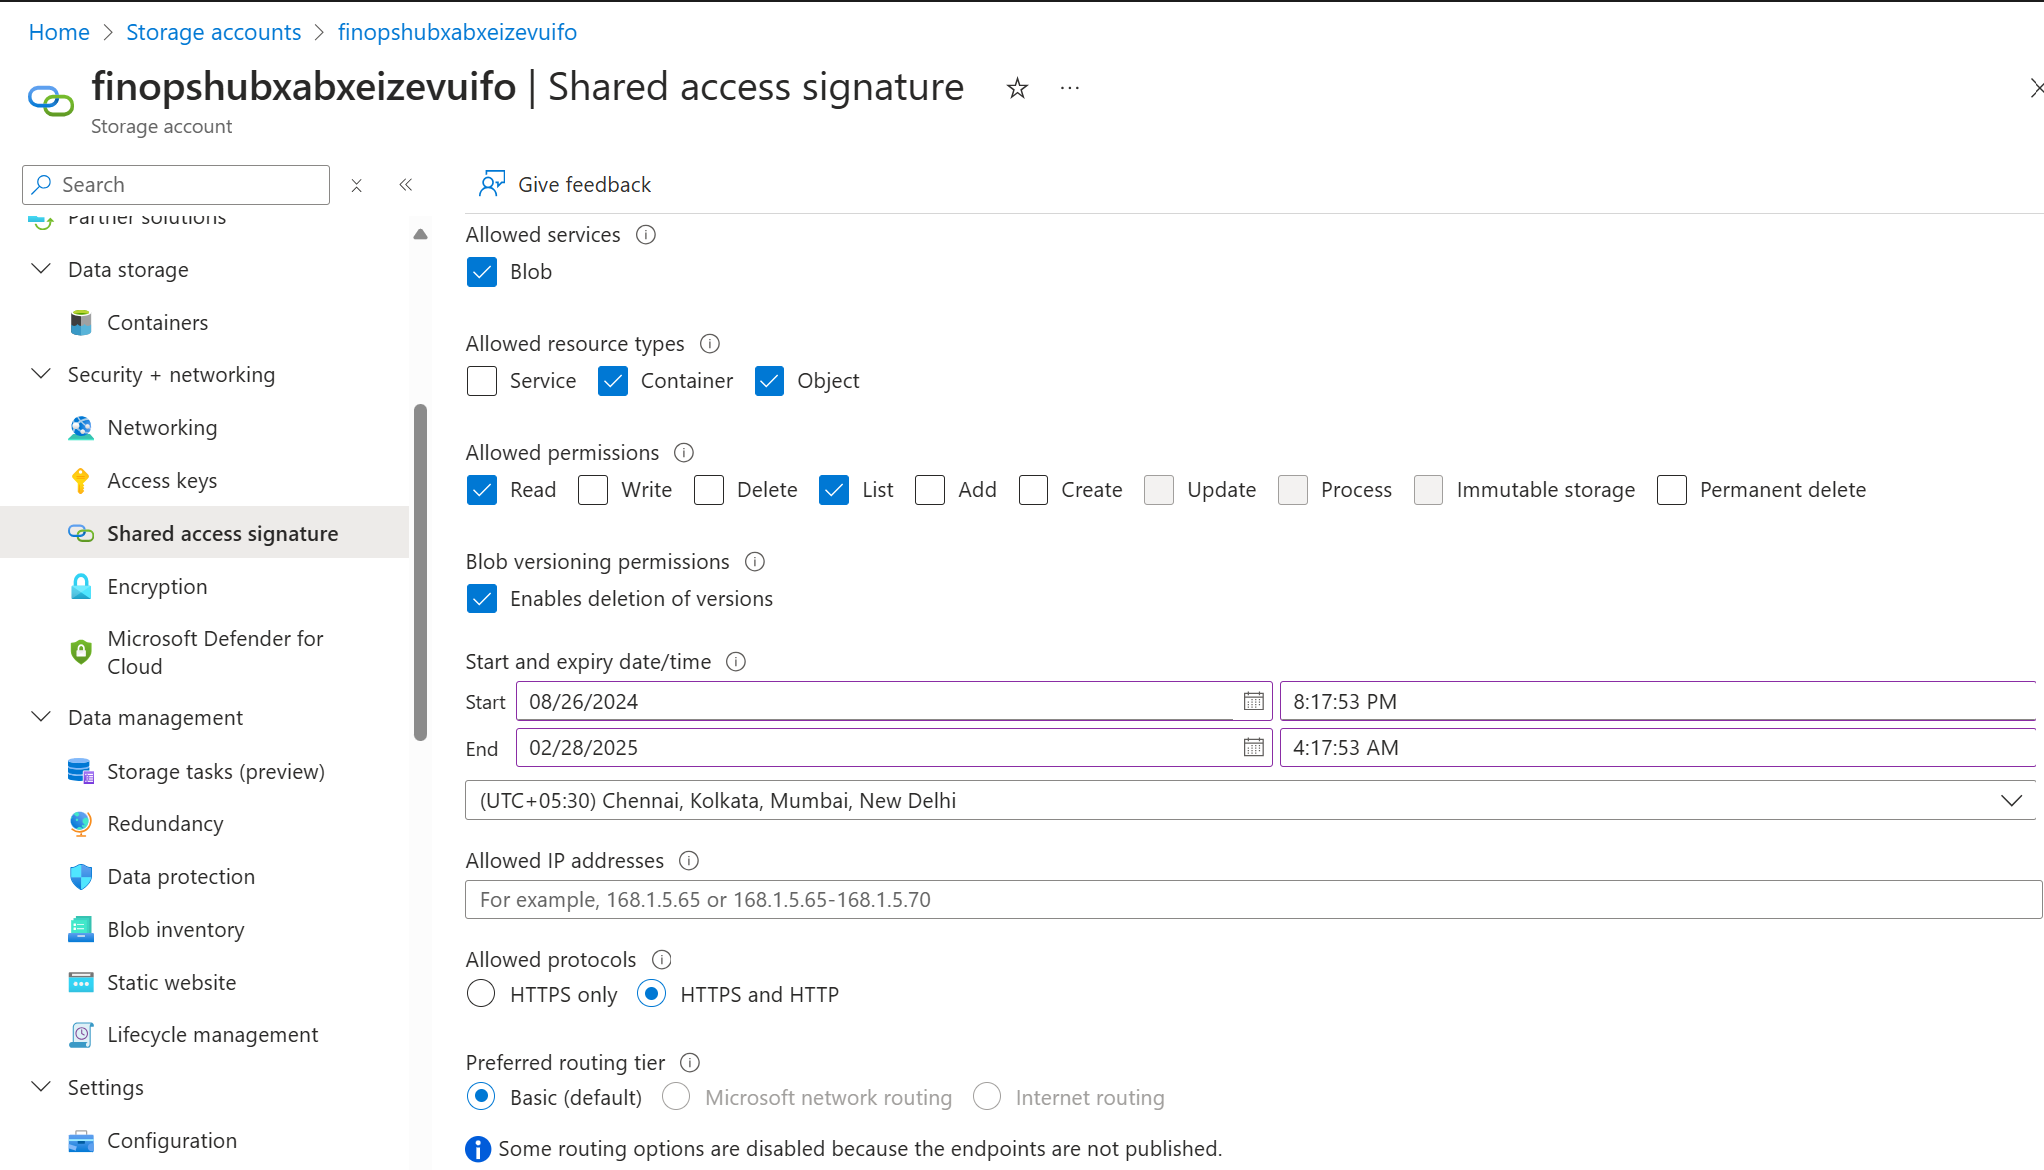Click the Redundancy globe icon
Screen dimensions: 2044x1170
click(81, 824)
